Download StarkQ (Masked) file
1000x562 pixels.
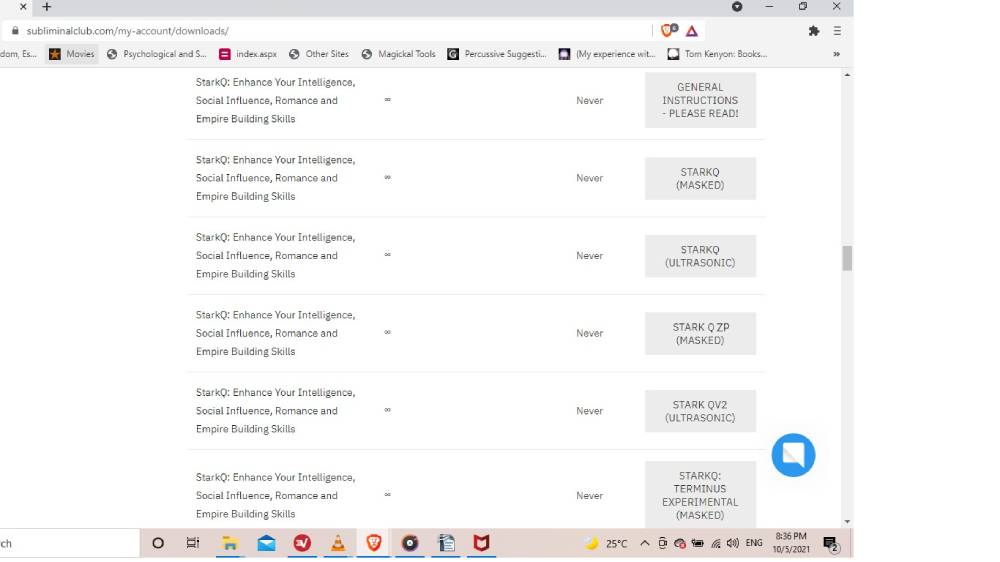700,179
